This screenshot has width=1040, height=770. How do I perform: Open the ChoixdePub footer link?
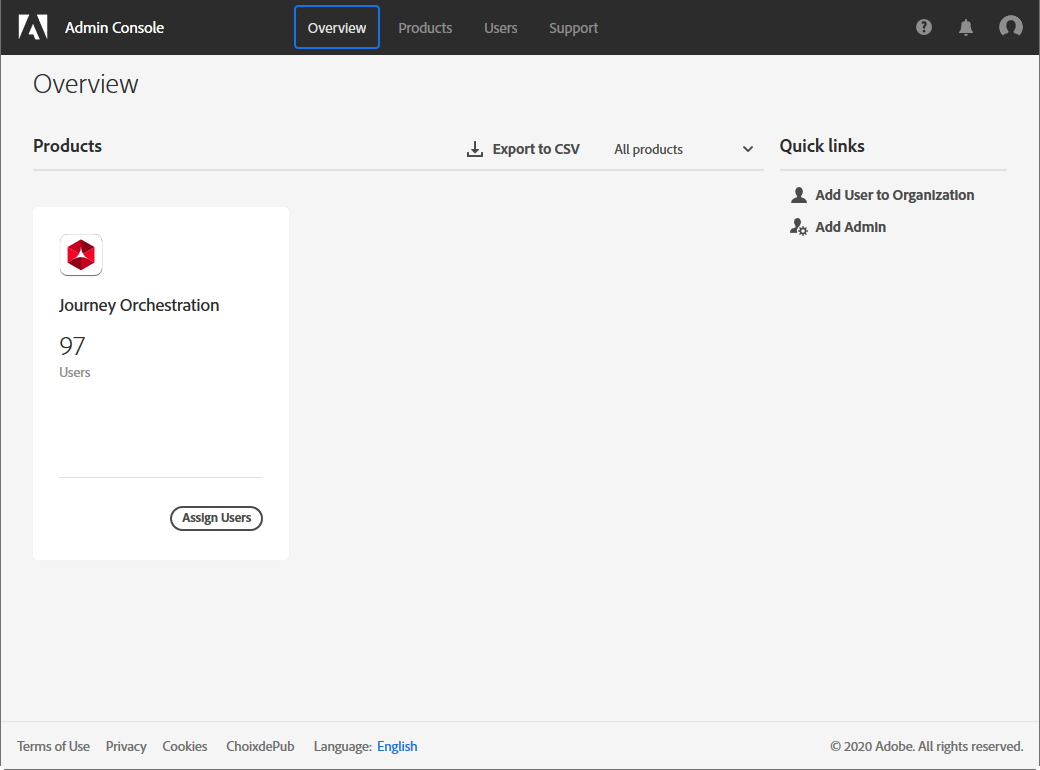[x=260, y=746]
